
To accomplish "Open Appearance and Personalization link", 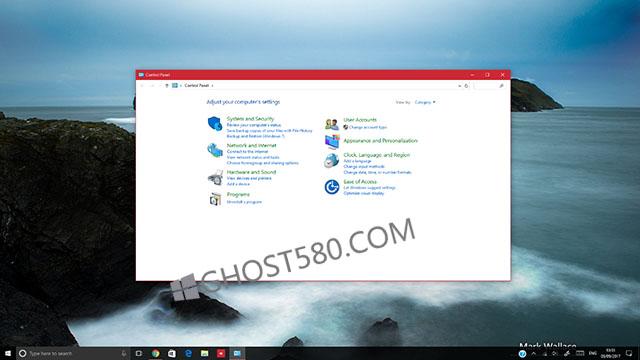I will (380, 141).
